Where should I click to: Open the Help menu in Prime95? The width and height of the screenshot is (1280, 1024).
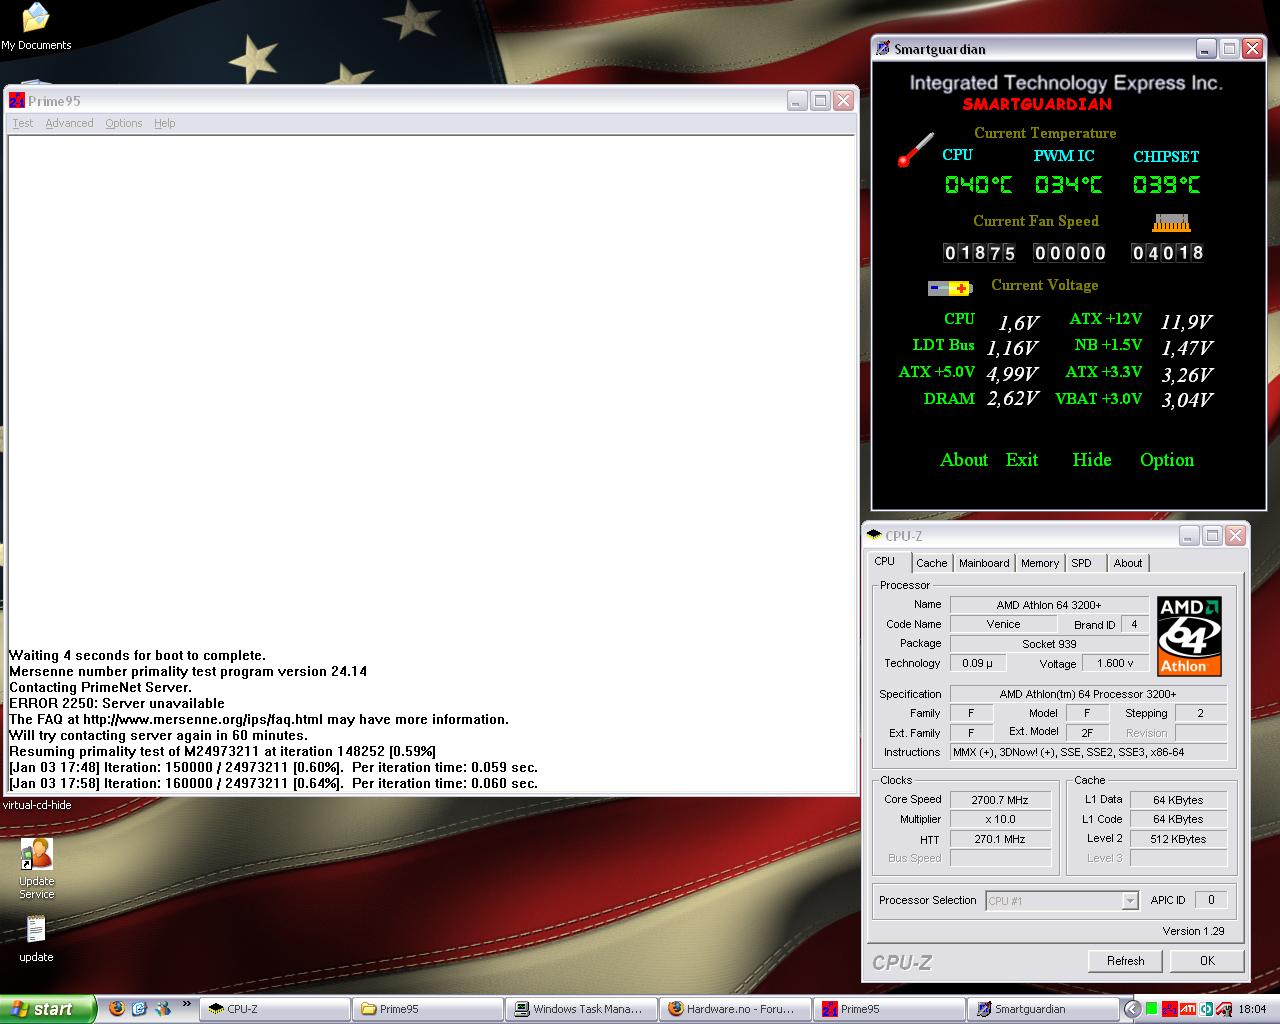tap(165, 123)
